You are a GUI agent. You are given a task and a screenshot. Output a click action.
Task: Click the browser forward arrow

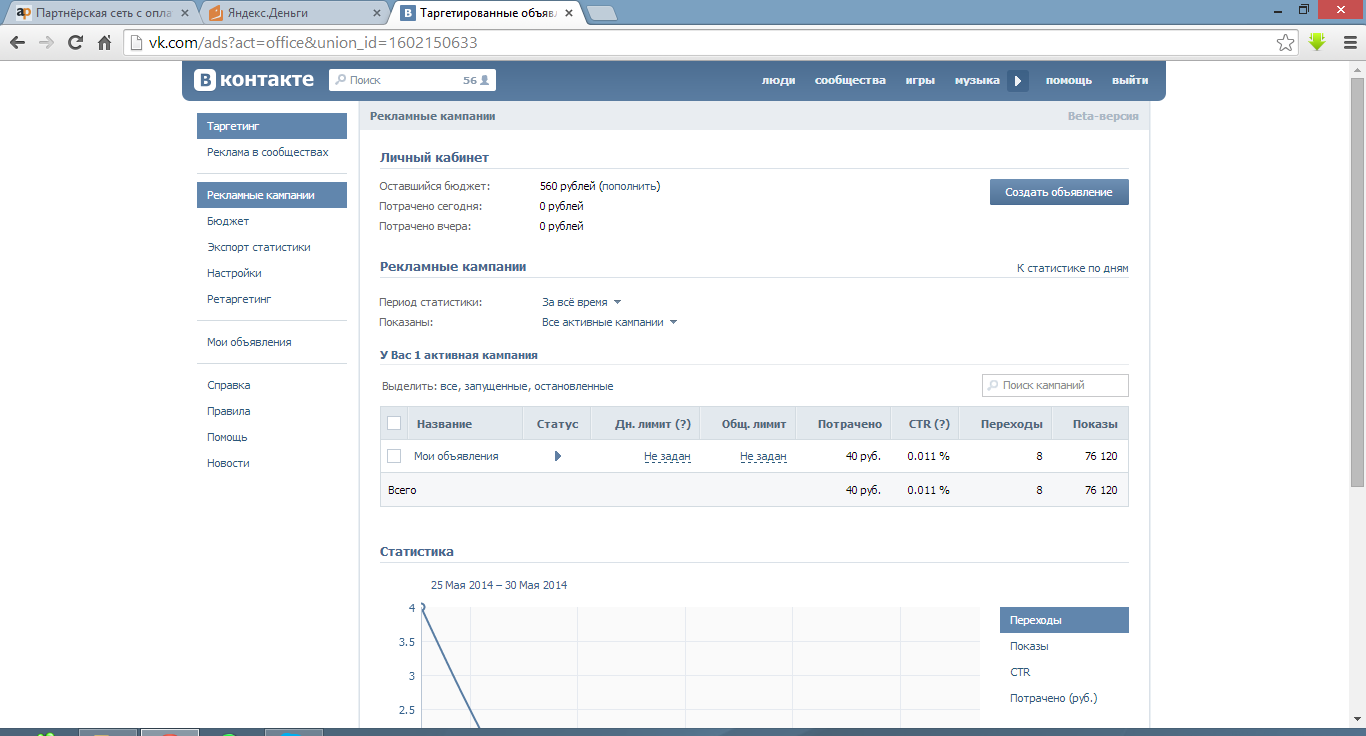(46, 43)
